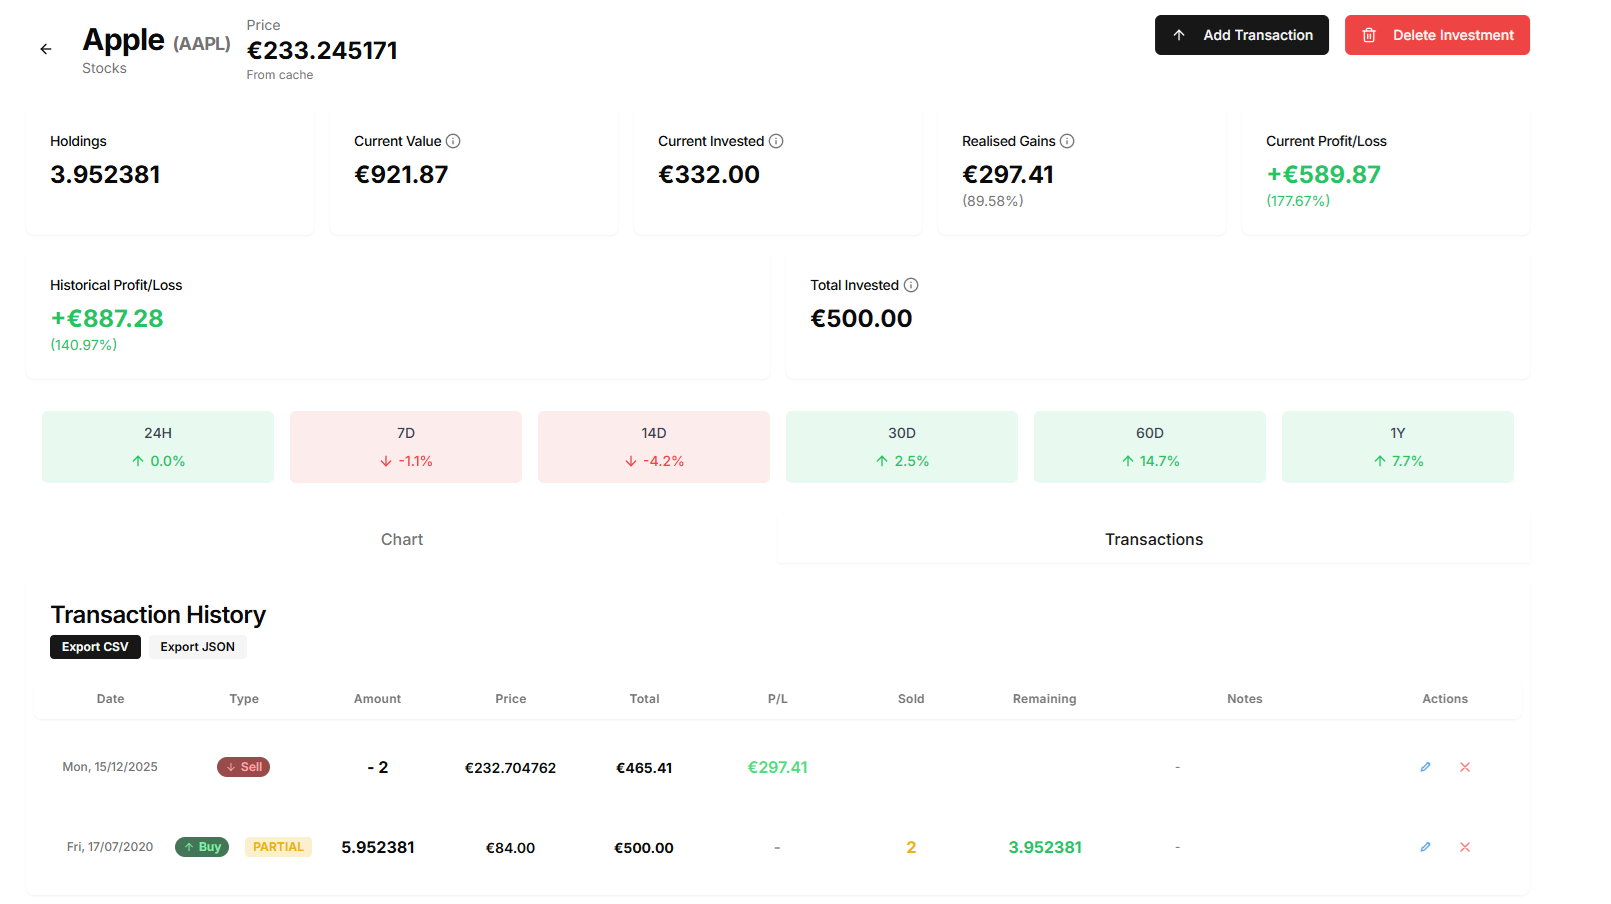The height and width of the screenshot is (904, 1611).
Task: Select the 30D performance period
Action: tap(901, 446)
